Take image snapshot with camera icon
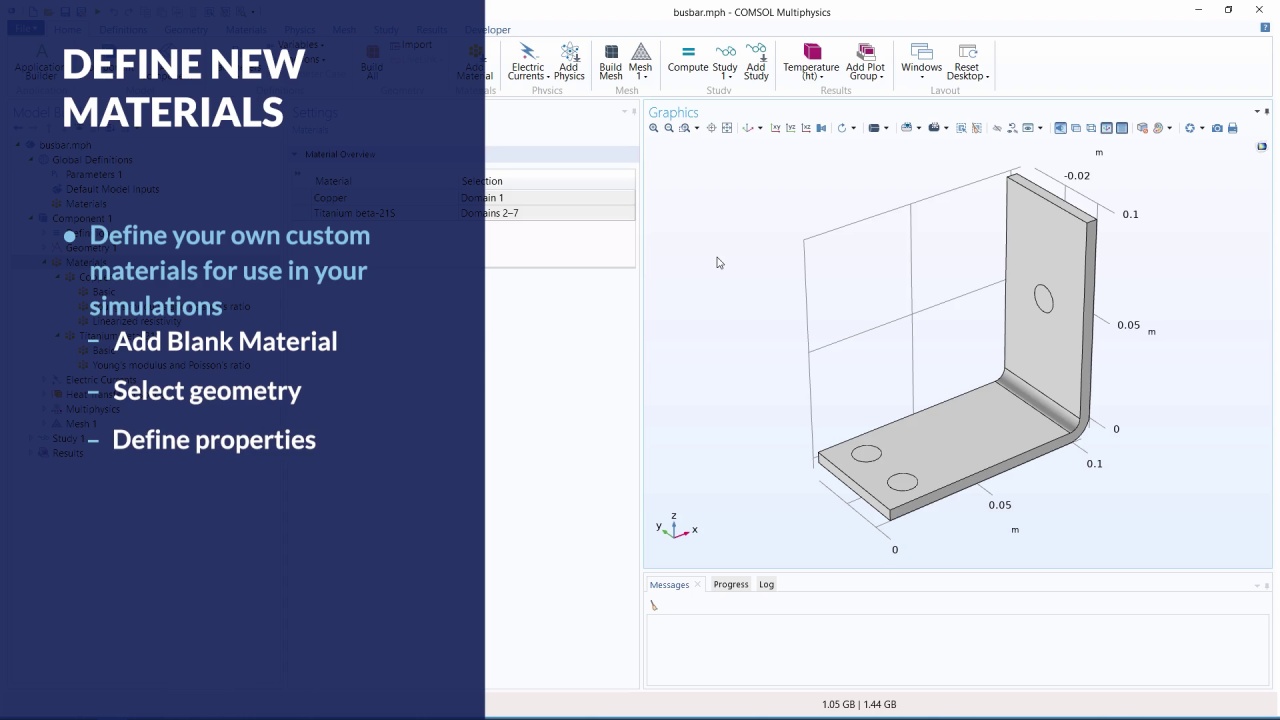1280x720 pixels. 1217,128
